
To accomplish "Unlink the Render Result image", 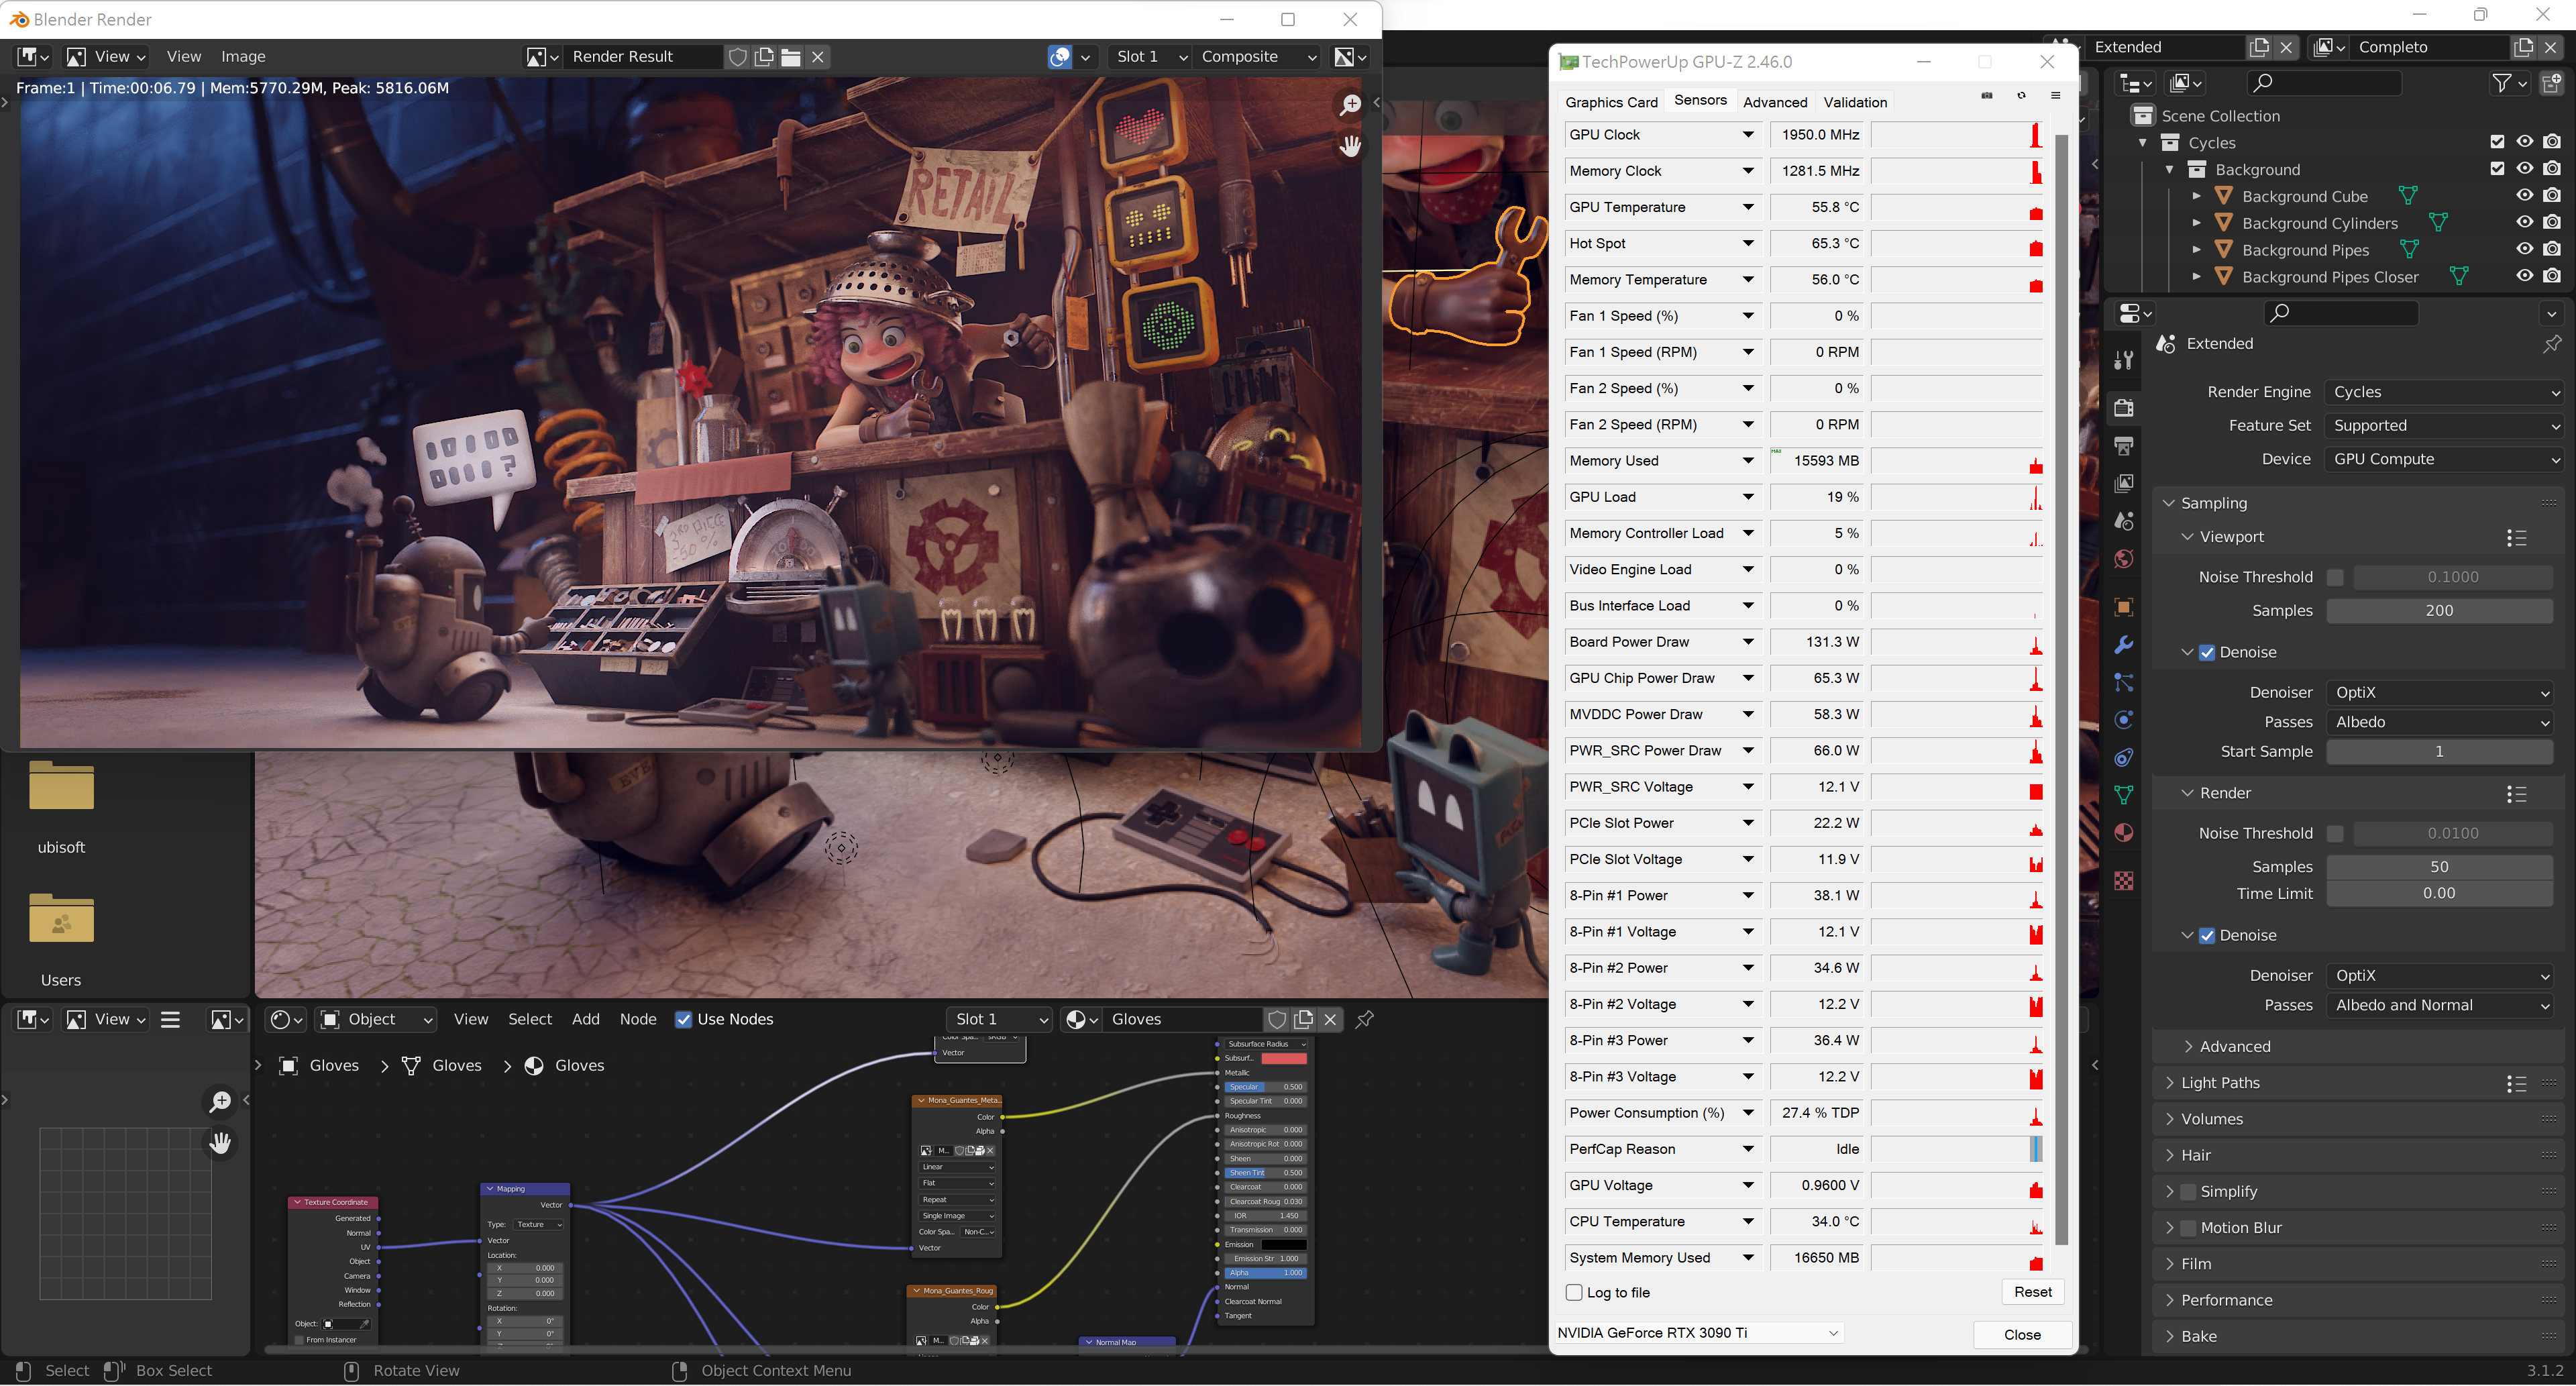I will [818, 57].
